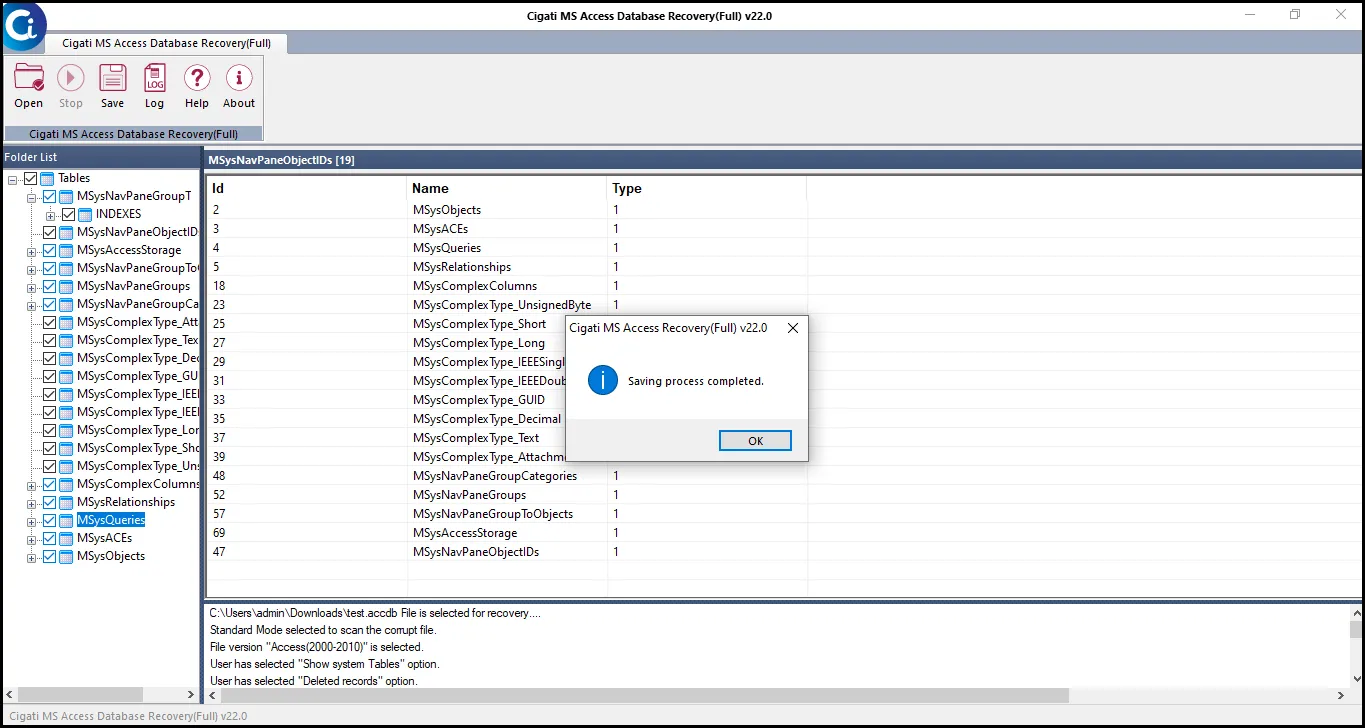Click the table icon beside MSysNavPaneGroups

(66, 286)
